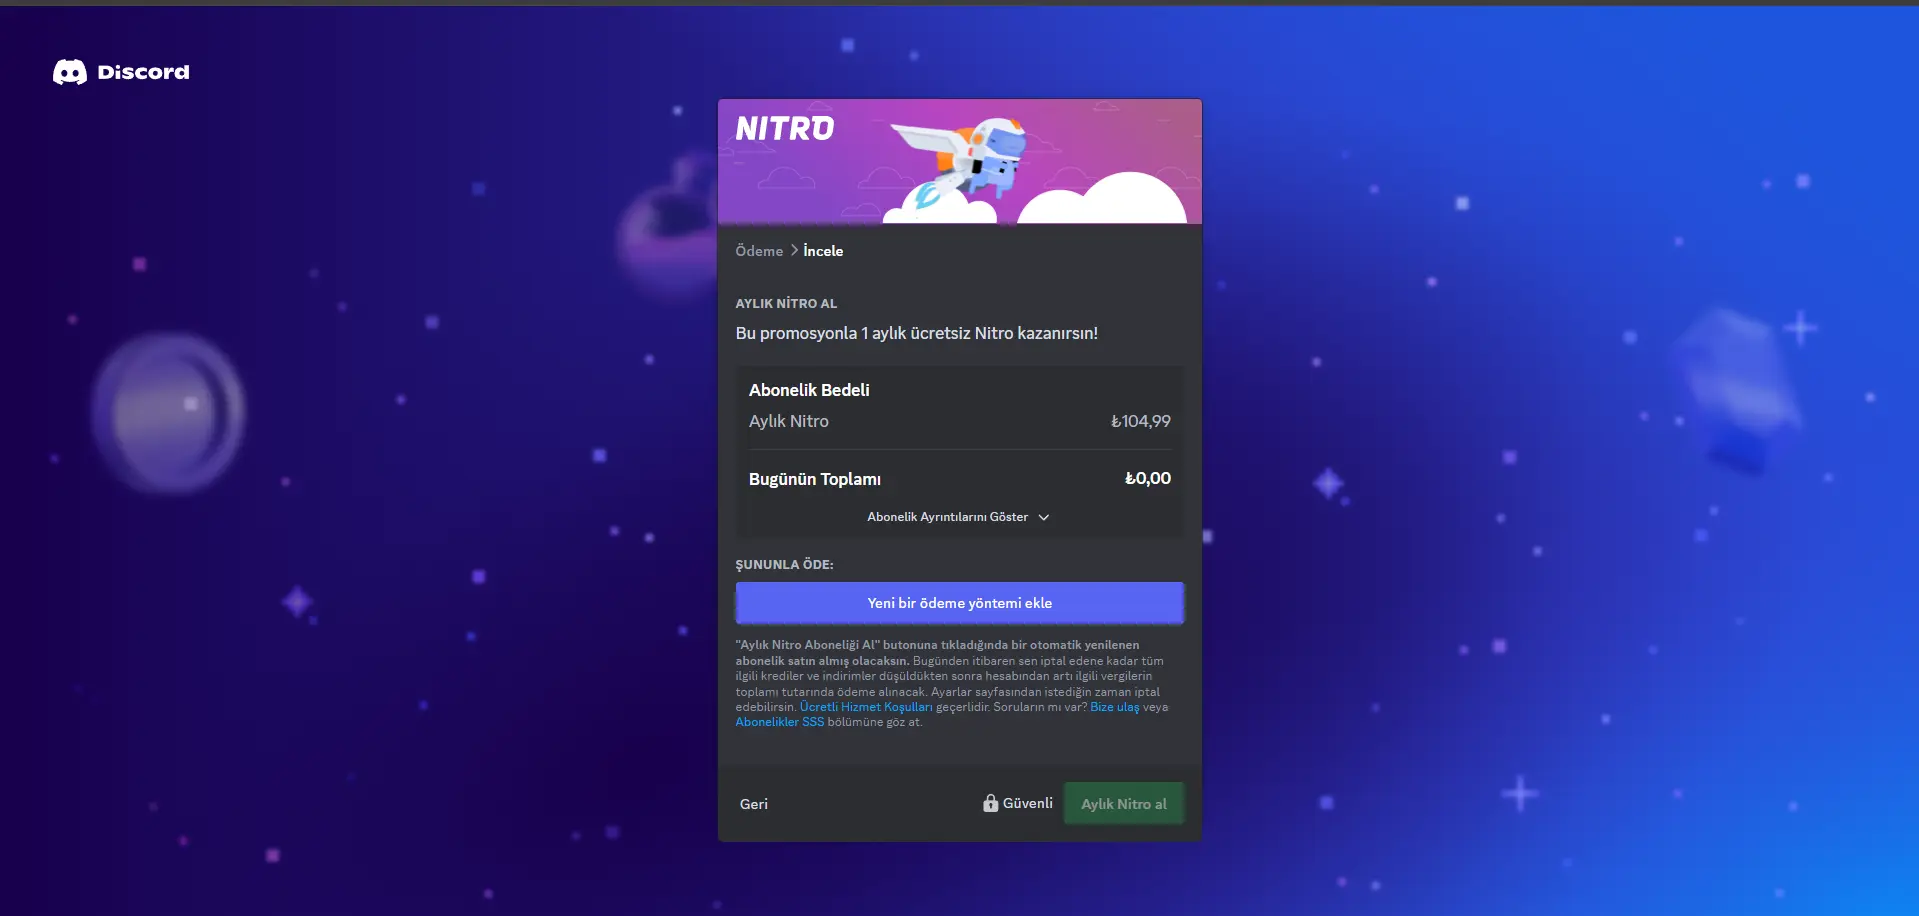This screenshot has width=1919, height=916.
Task: Click the AYLIK NİTRO AL heading
Action: click(x=786, y=303)
